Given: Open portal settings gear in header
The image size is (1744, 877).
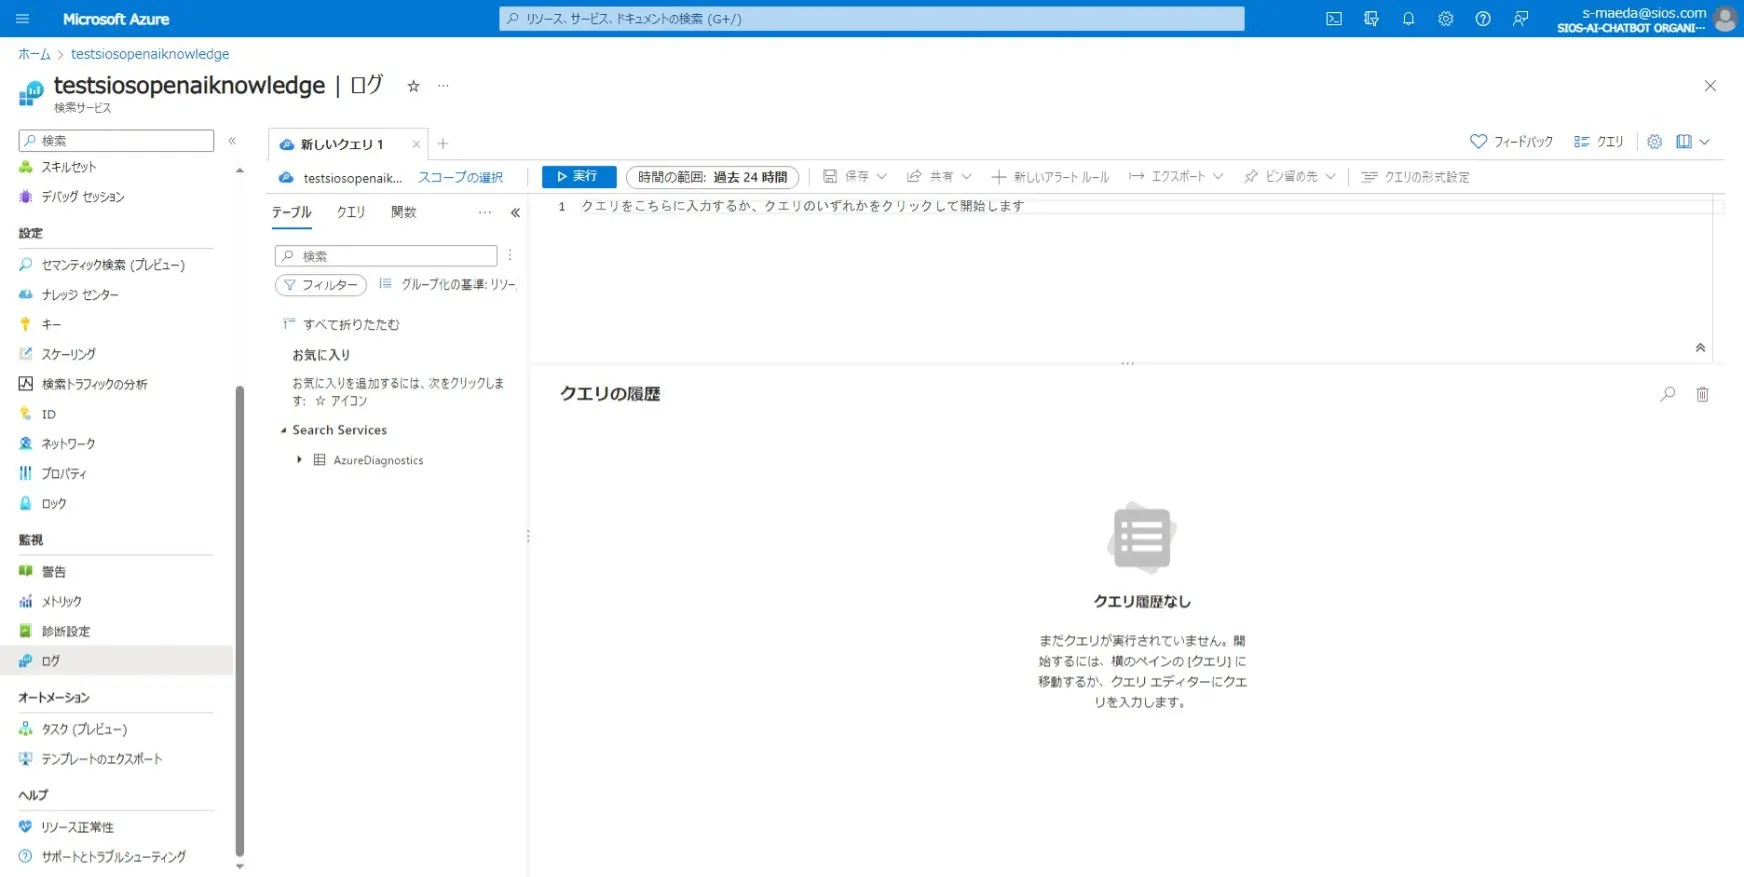Looking at the screenshot, I should pyautogui.click(x=1445, y=18).
